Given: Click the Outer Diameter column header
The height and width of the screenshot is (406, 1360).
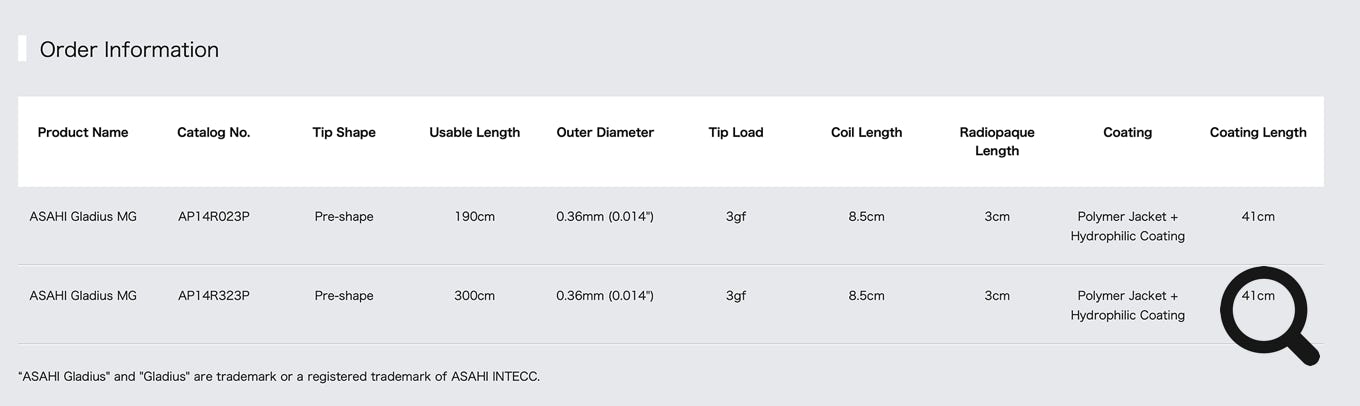Looking at the screenshot, I should click(605, 132).
